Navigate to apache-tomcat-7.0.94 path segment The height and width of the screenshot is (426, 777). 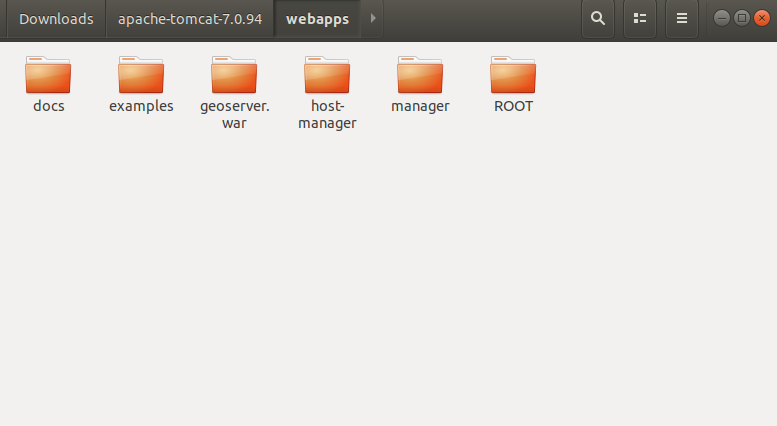[x=190, y=19]
